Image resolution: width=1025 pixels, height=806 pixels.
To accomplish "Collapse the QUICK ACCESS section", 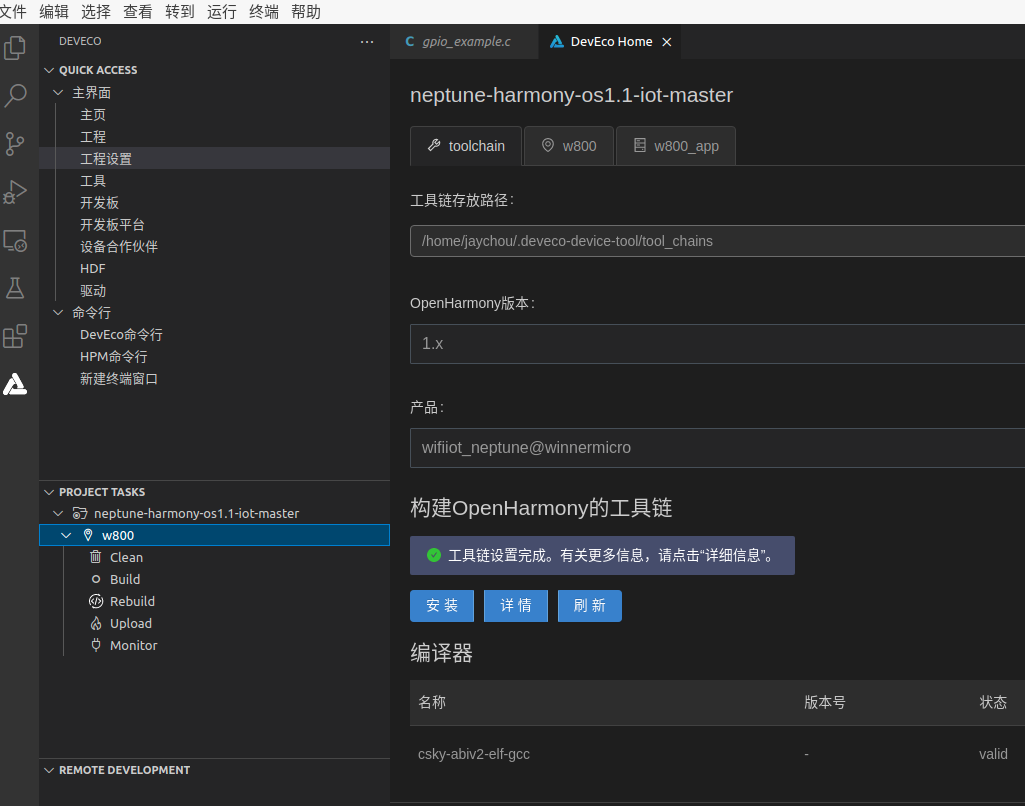I will pos(49,70).
